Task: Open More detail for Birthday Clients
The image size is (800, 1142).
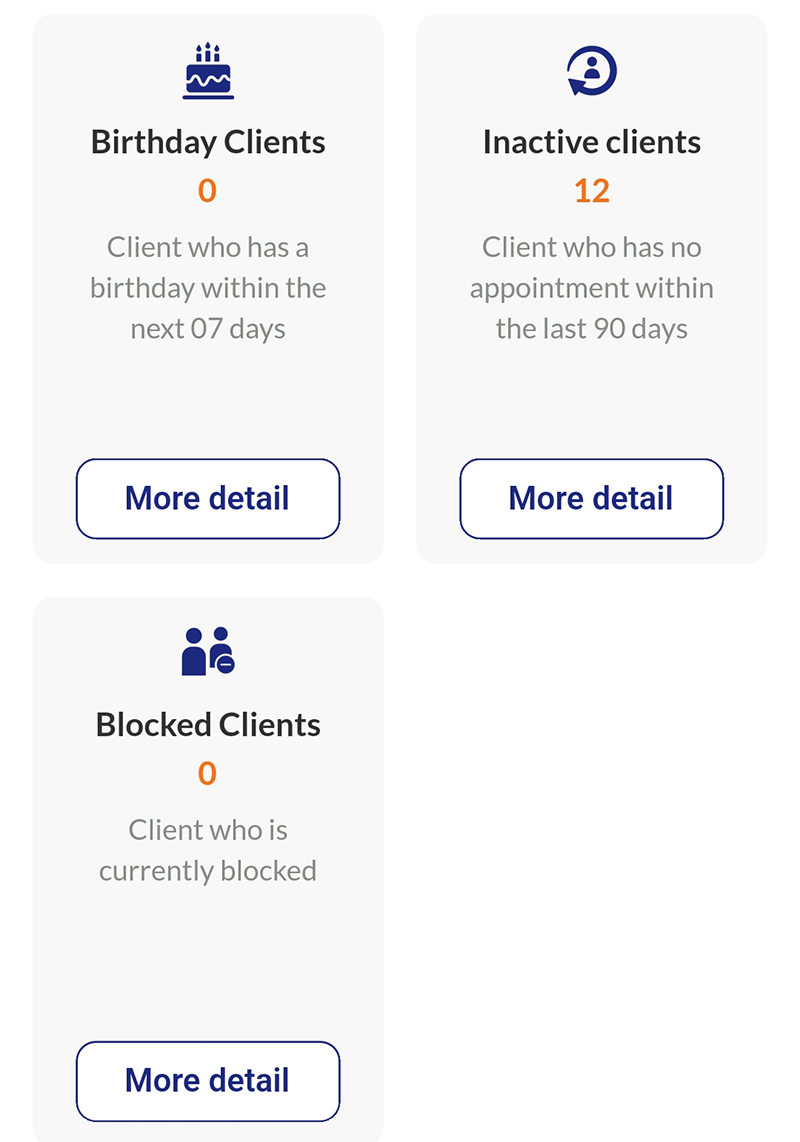Action: 207,498
